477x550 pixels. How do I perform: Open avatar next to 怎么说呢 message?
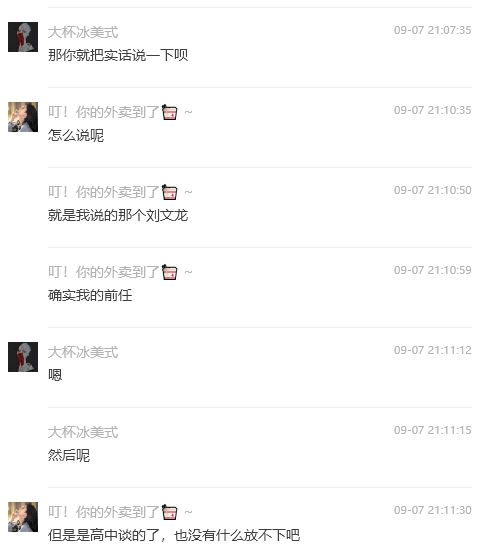coord(23,117)
